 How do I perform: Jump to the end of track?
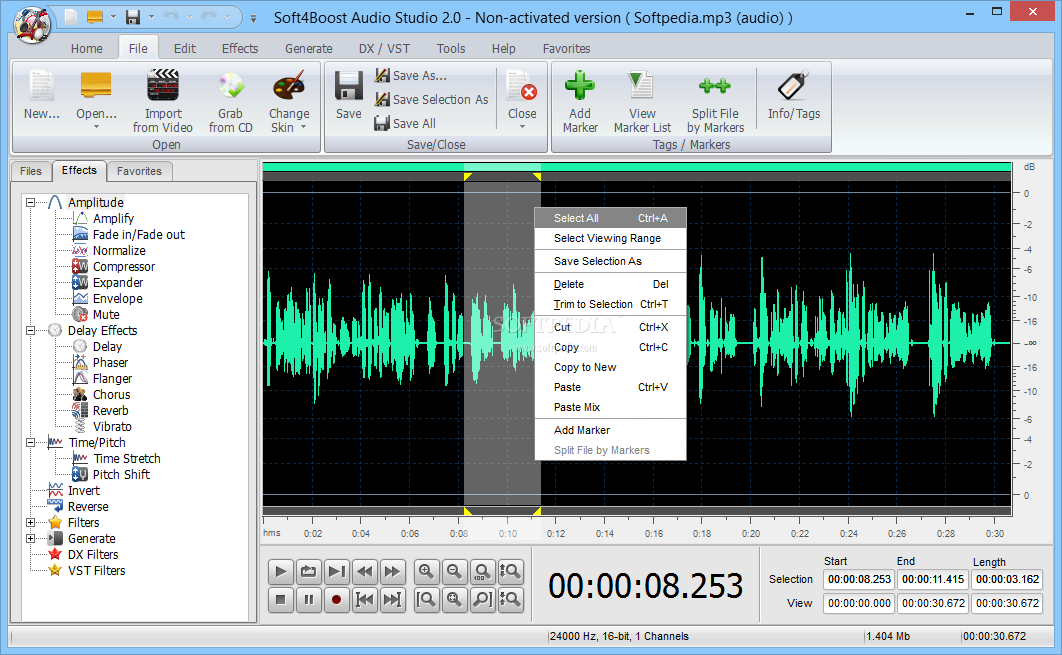coord(392,599)
